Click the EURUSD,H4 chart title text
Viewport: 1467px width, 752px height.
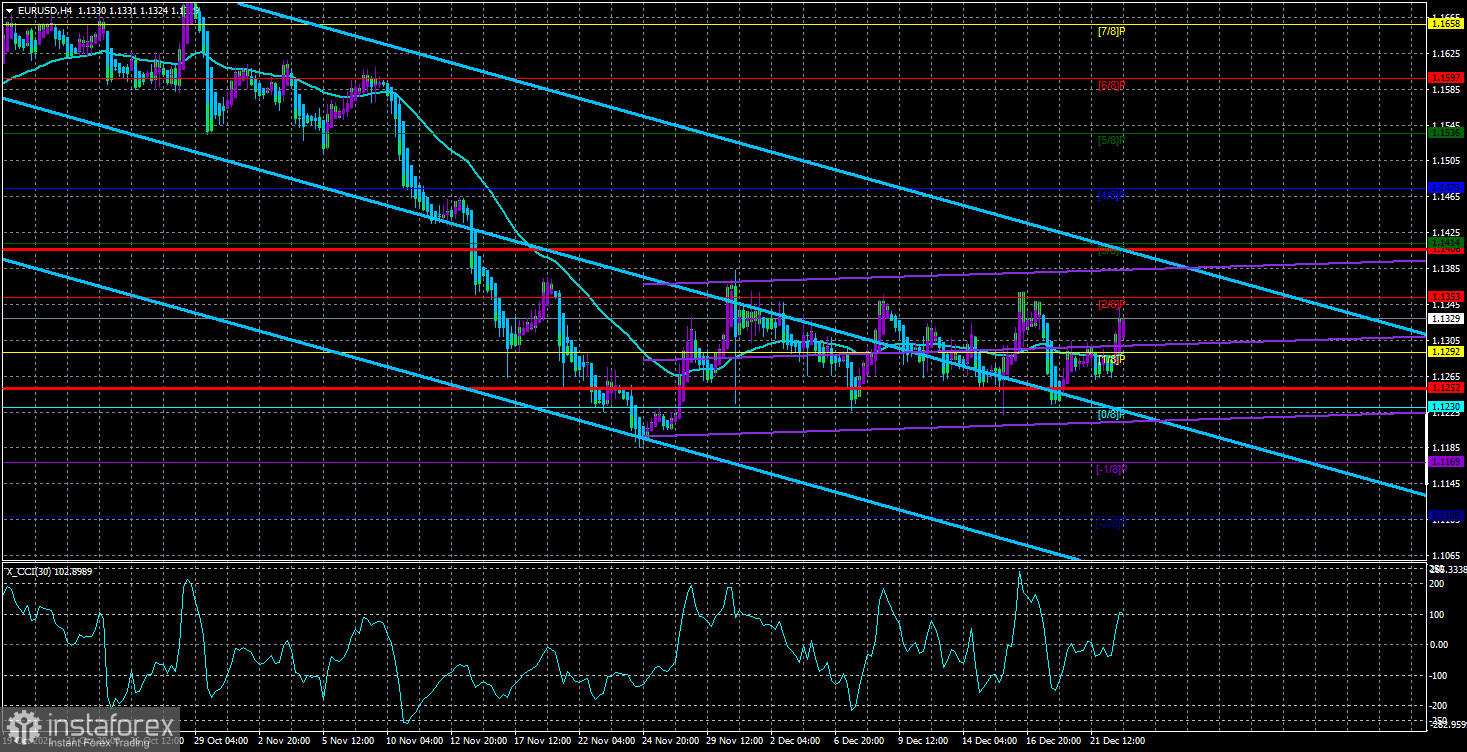(x=43, y=10)
